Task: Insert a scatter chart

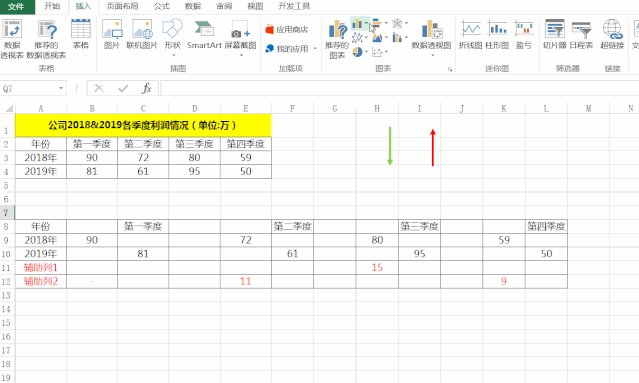Action: pos(377,52)
